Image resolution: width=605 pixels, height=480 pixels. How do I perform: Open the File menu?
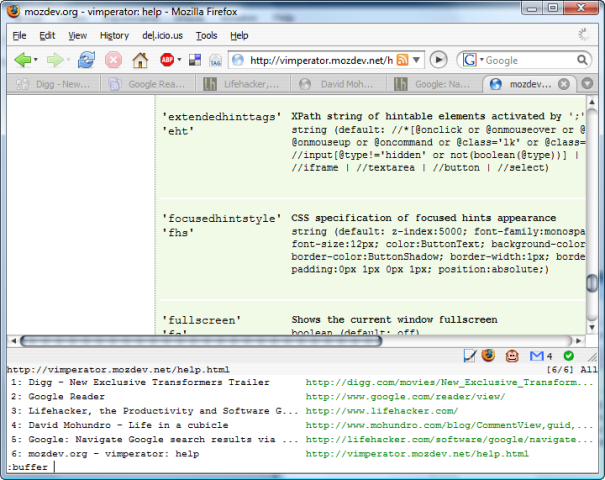point(19,36)
